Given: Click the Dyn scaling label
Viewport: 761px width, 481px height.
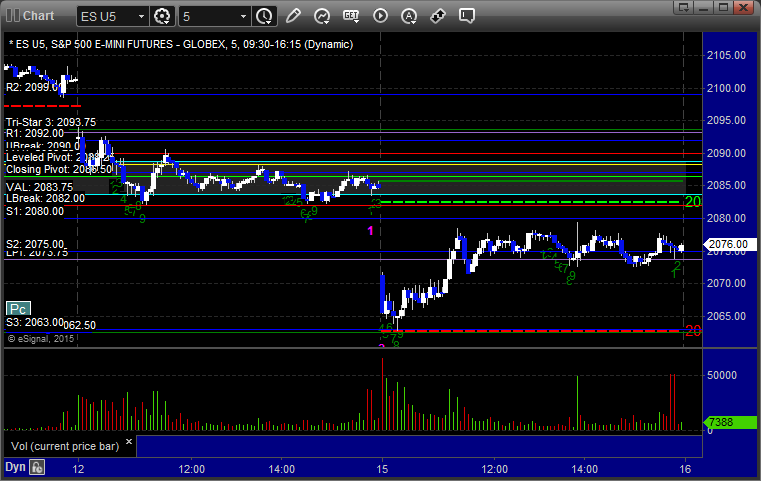Looking at the screenshot, I should coord(15,467).
